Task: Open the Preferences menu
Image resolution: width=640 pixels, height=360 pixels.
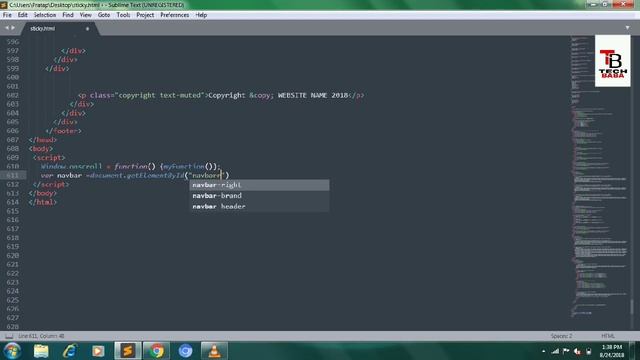Action: [x=174, y=15]
